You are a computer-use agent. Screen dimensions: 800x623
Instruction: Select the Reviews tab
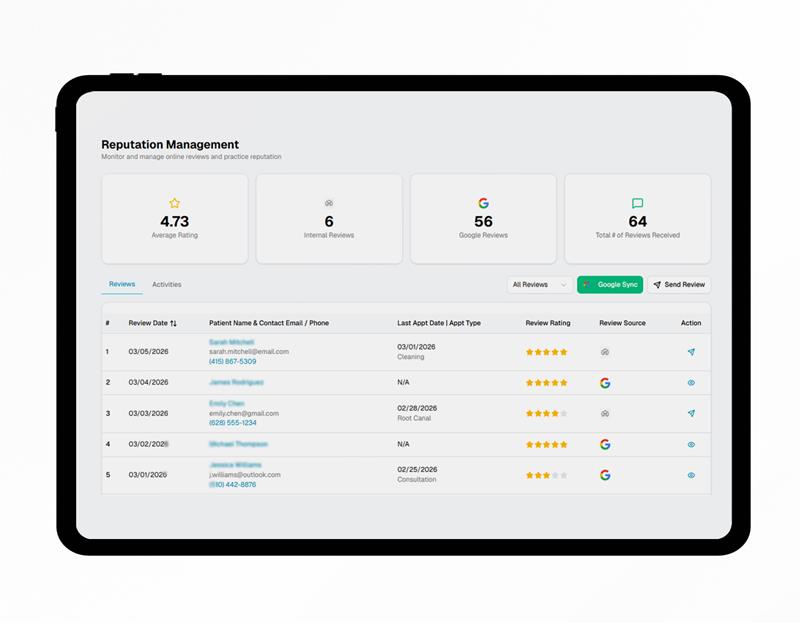click(122, 285)
